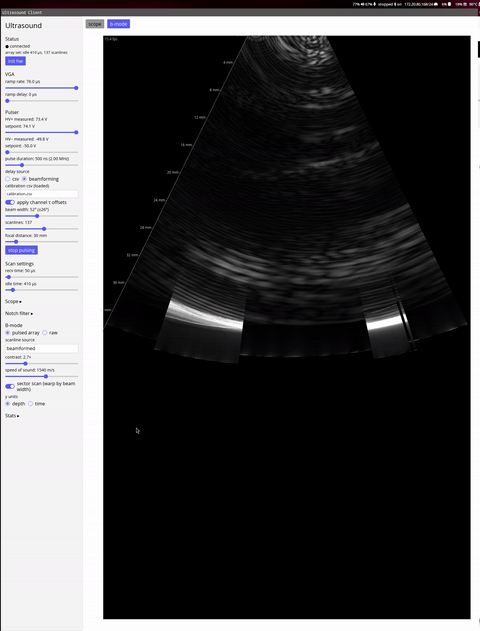Click the temperature indicator in the top bar
The width and height of the screenshot is (480, 631).
474,4
